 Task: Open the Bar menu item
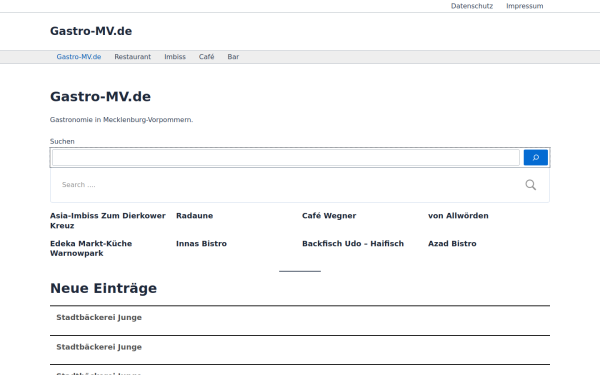pos(233,57)
